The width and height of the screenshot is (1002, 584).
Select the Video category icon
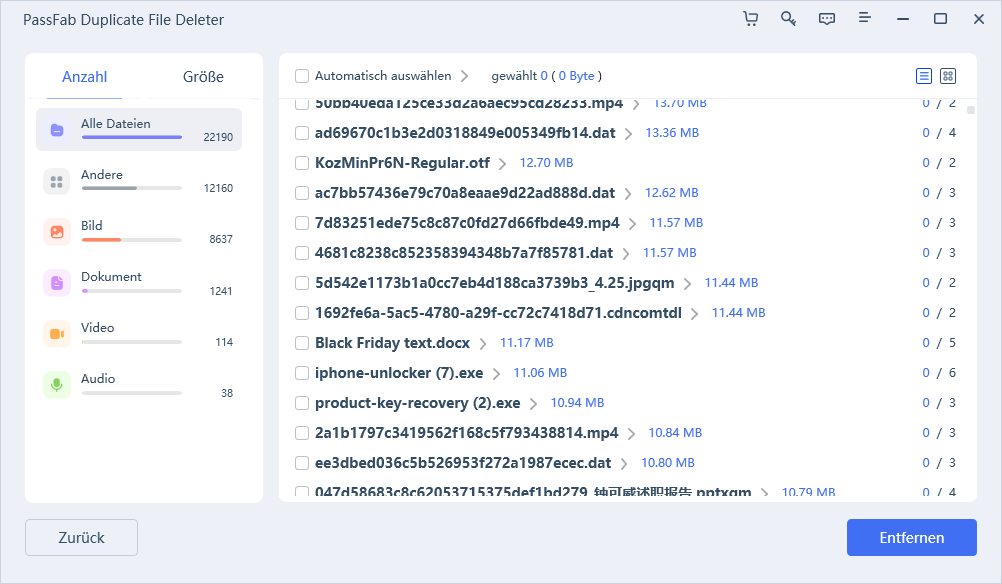pyautogui.click(x=57, y=334)
